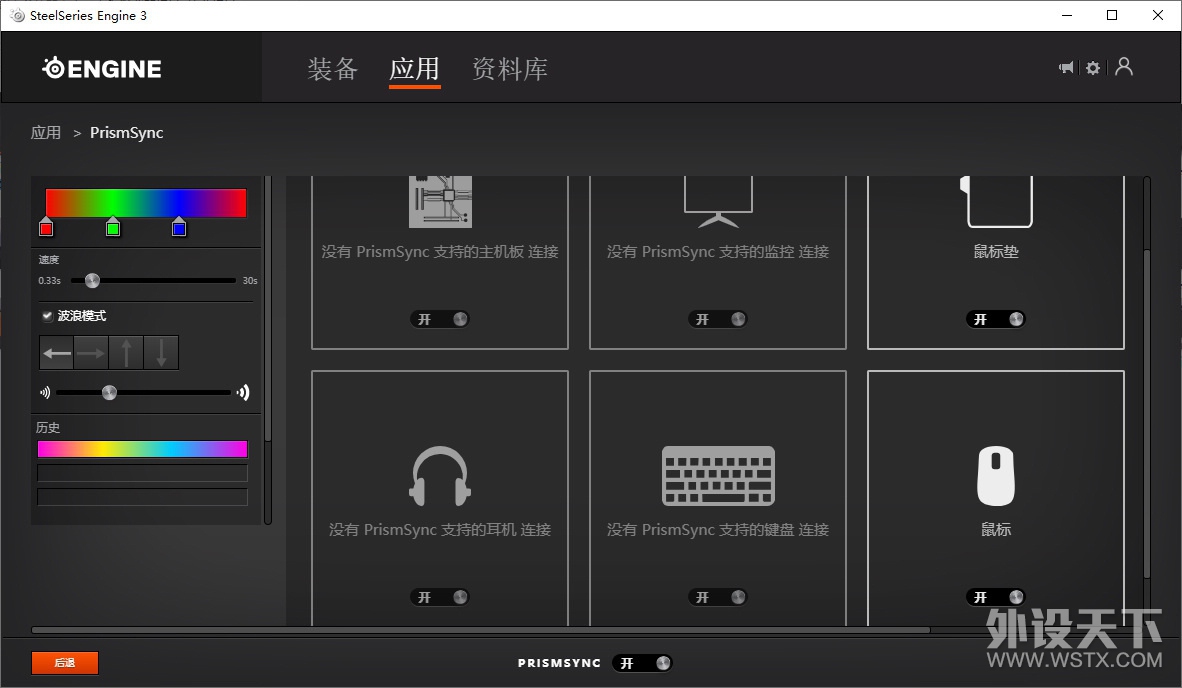This screenshot has height=688, width=1182.
Task: Click the rainbow gradient color bar
Action: [x=146, y=203]
